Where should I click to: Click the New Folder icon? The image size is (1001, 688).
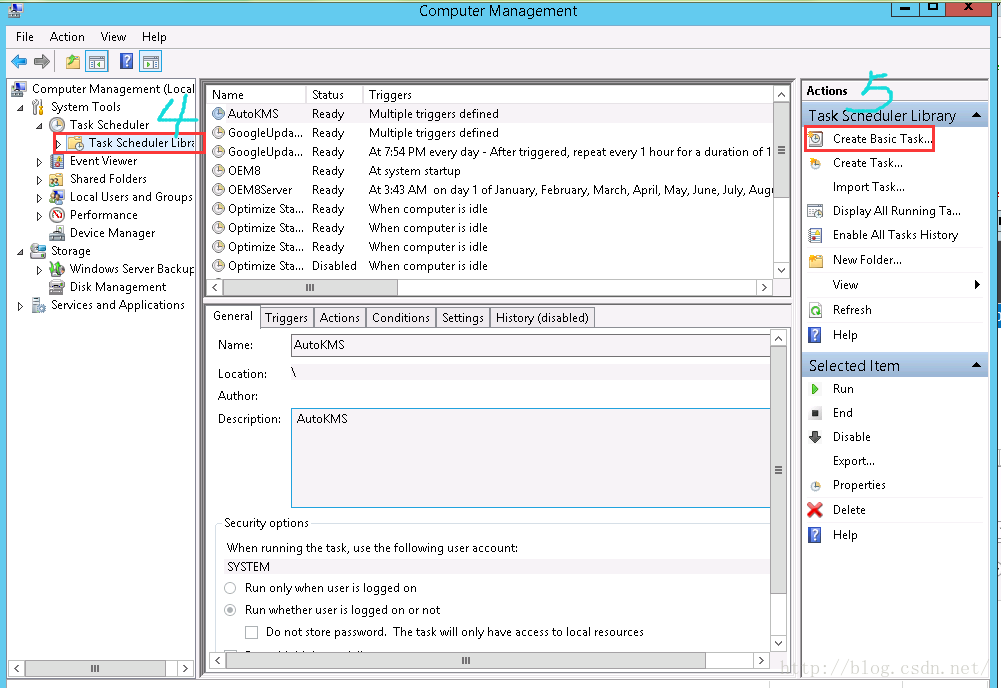click(815, 260)
